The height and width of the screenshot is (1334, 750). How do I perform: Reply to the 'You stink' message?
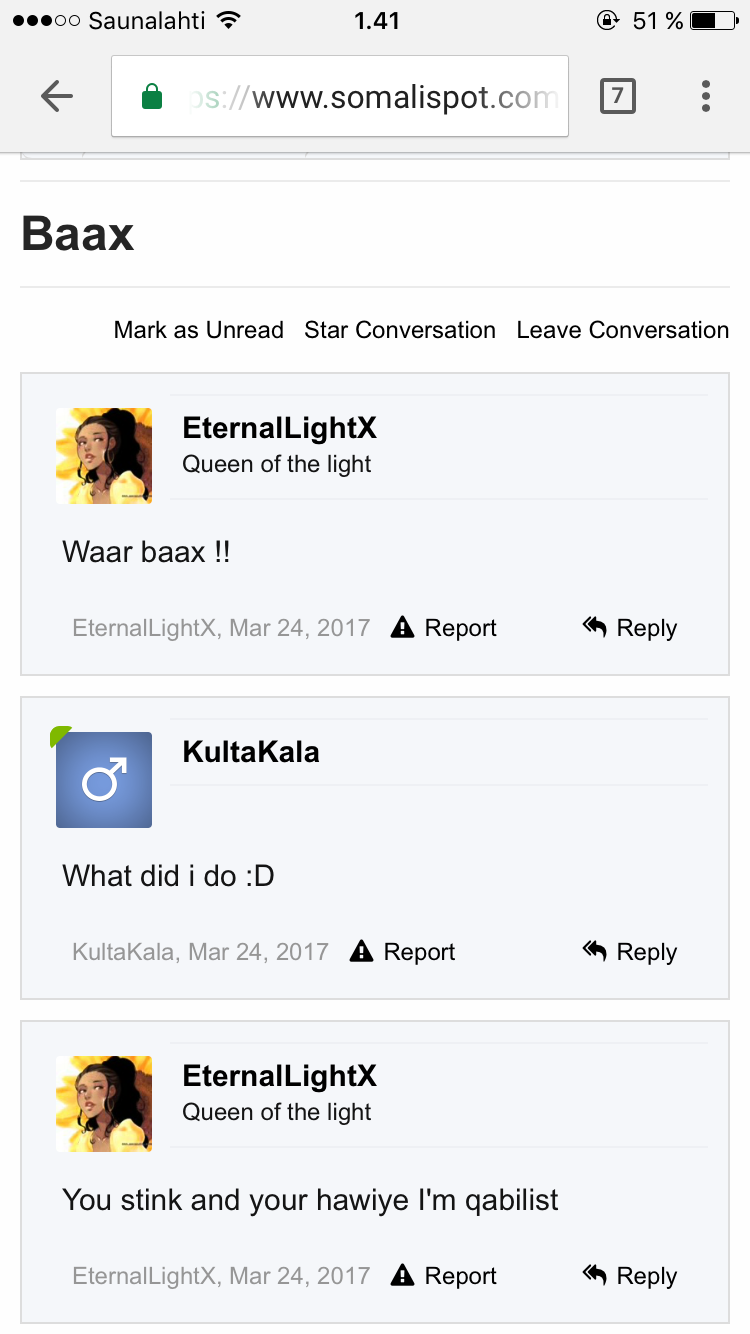(630, 1276)
